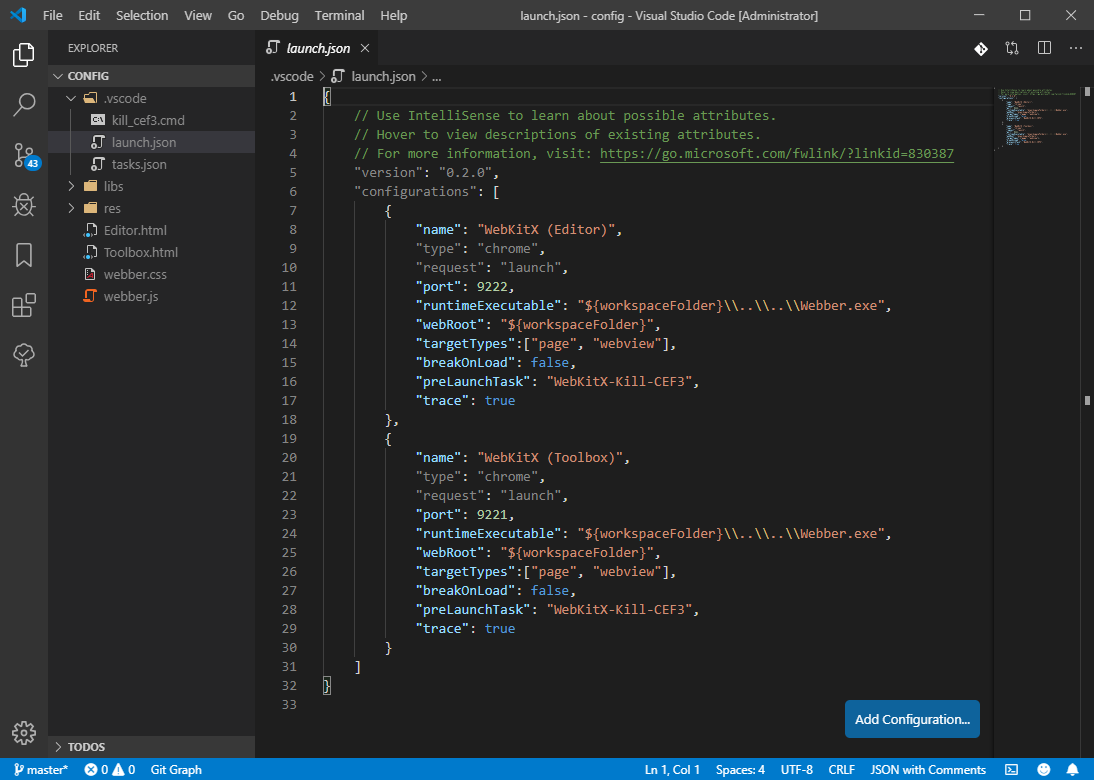Open the Explorer view in activity bar

coord(24,55)
